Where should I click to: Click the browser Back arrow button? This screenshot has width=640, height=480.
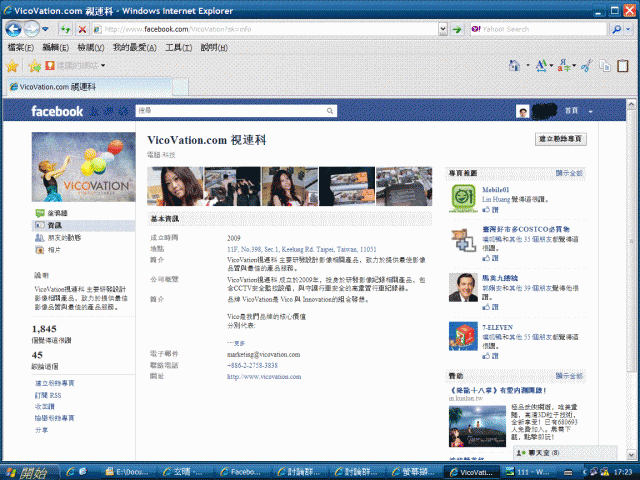13,29
